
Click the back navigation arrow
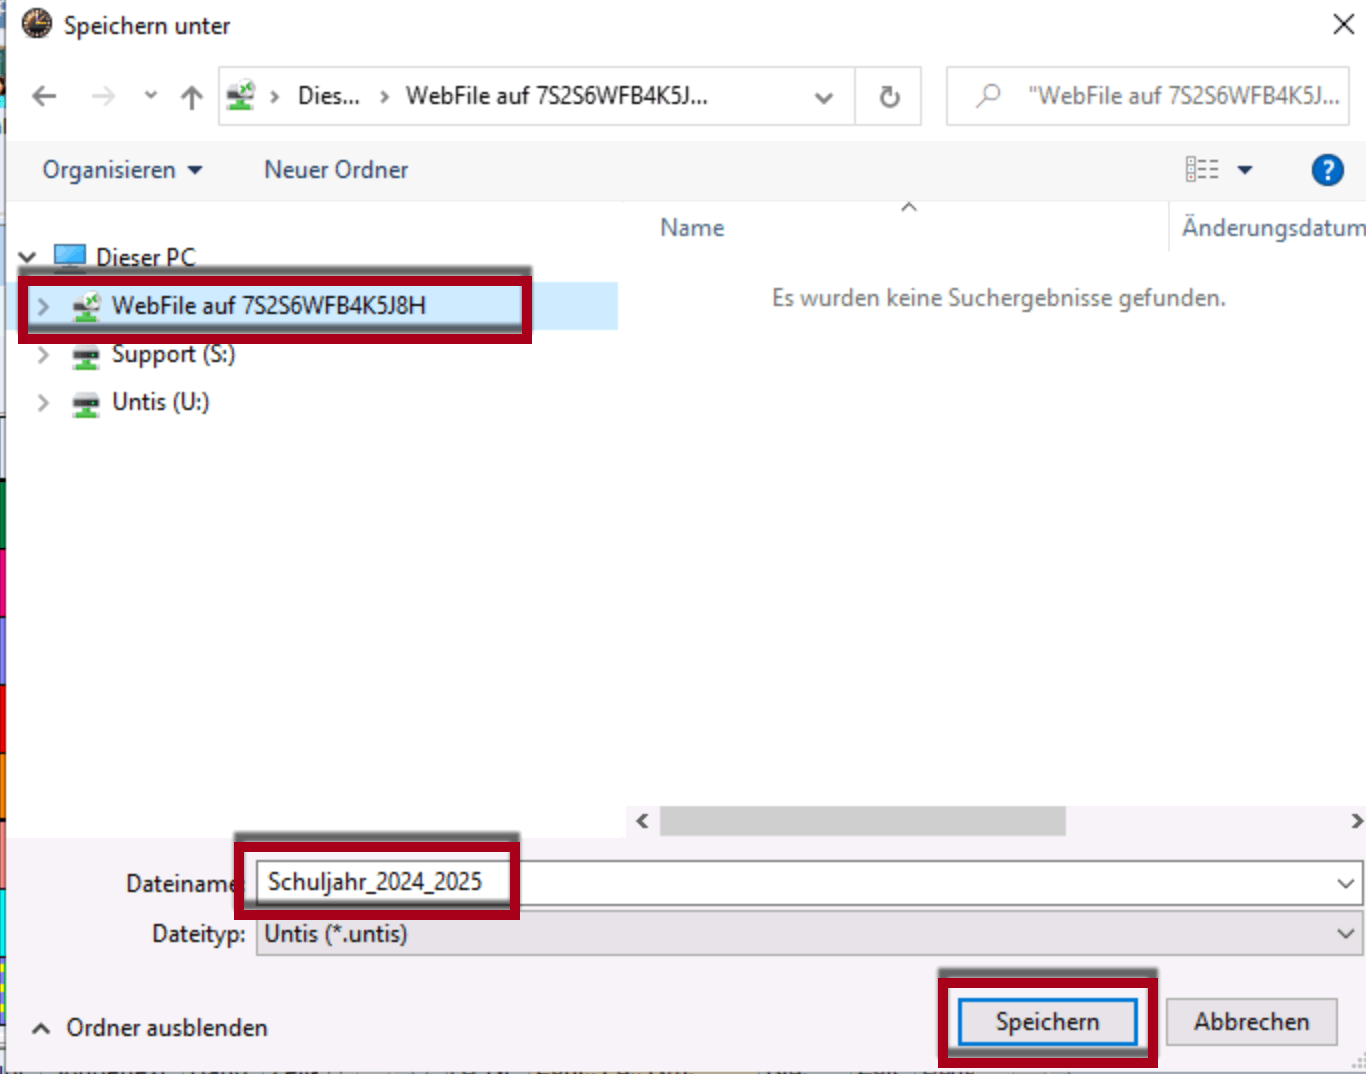(x=42, y=96)
